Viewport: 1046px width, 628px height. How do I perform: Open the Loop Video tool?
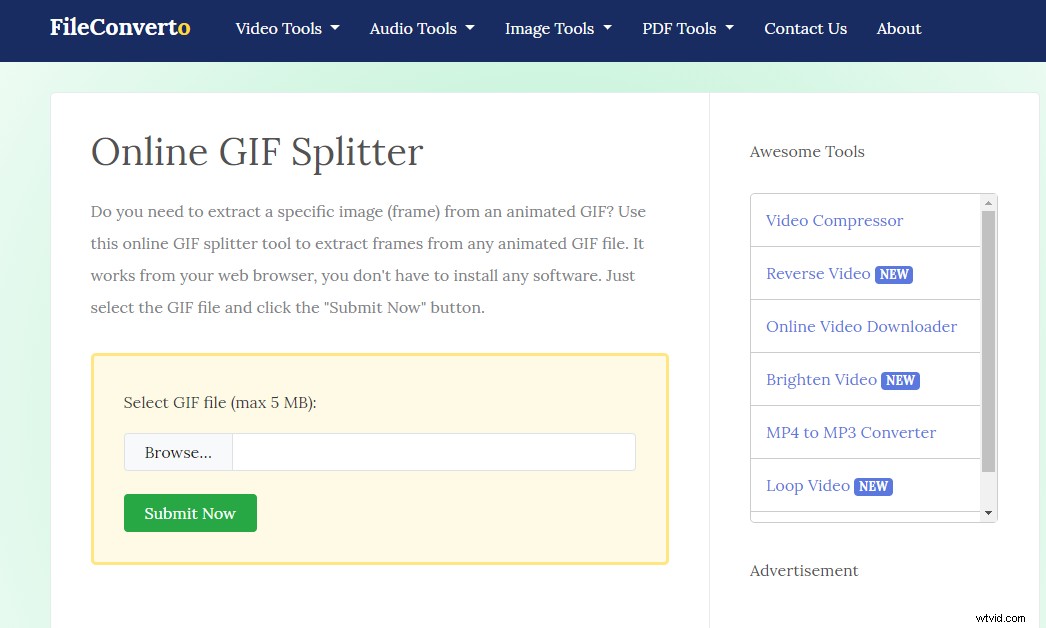tap(807, 485)
